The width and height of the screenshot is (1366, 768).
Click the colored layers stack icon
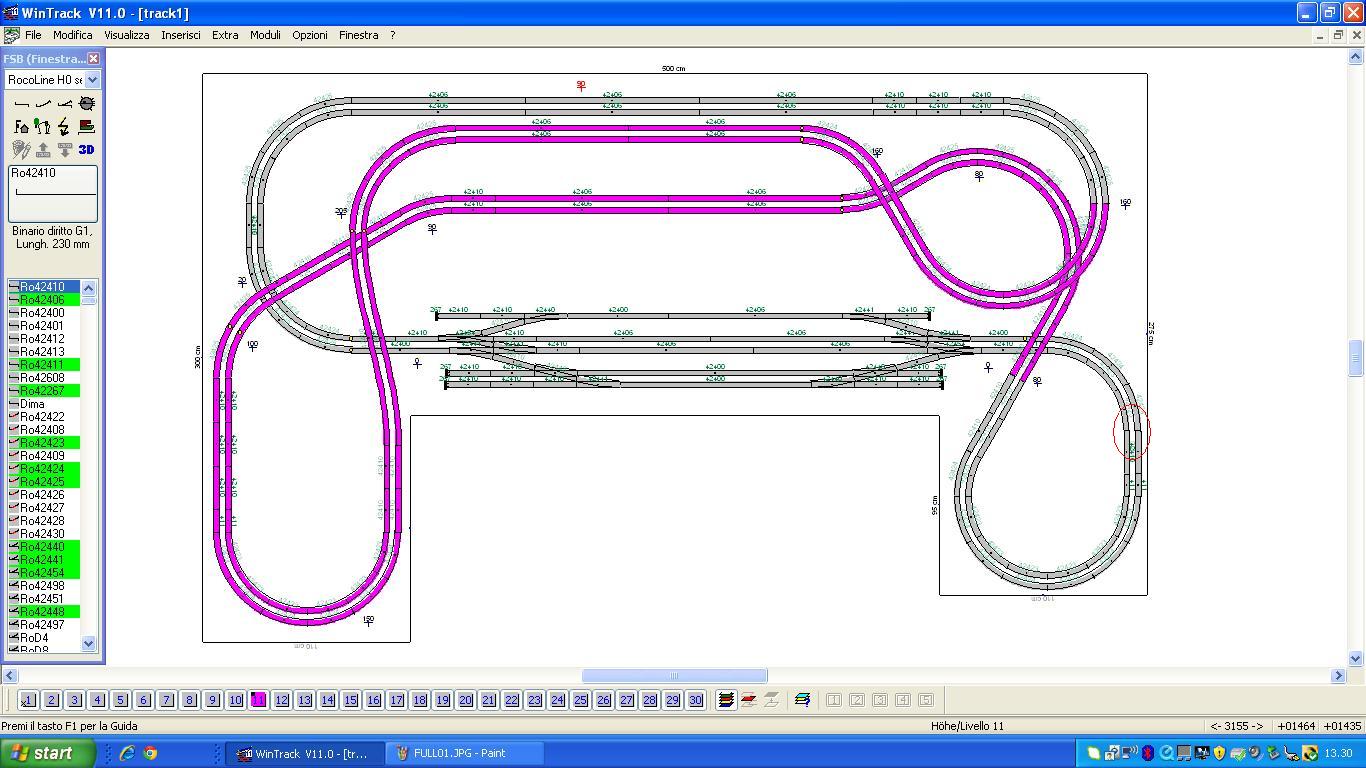coord(726,700)
